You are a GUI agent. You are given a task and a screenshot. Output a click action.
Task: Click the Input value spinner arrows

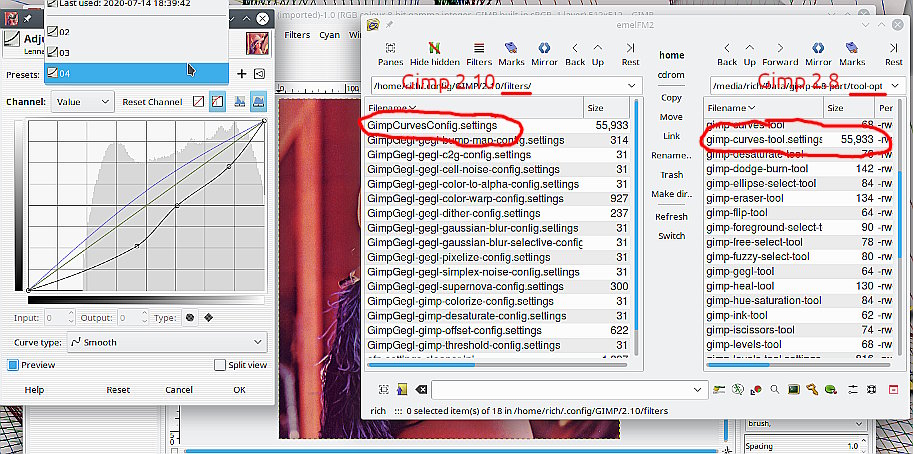click(71, 318)
